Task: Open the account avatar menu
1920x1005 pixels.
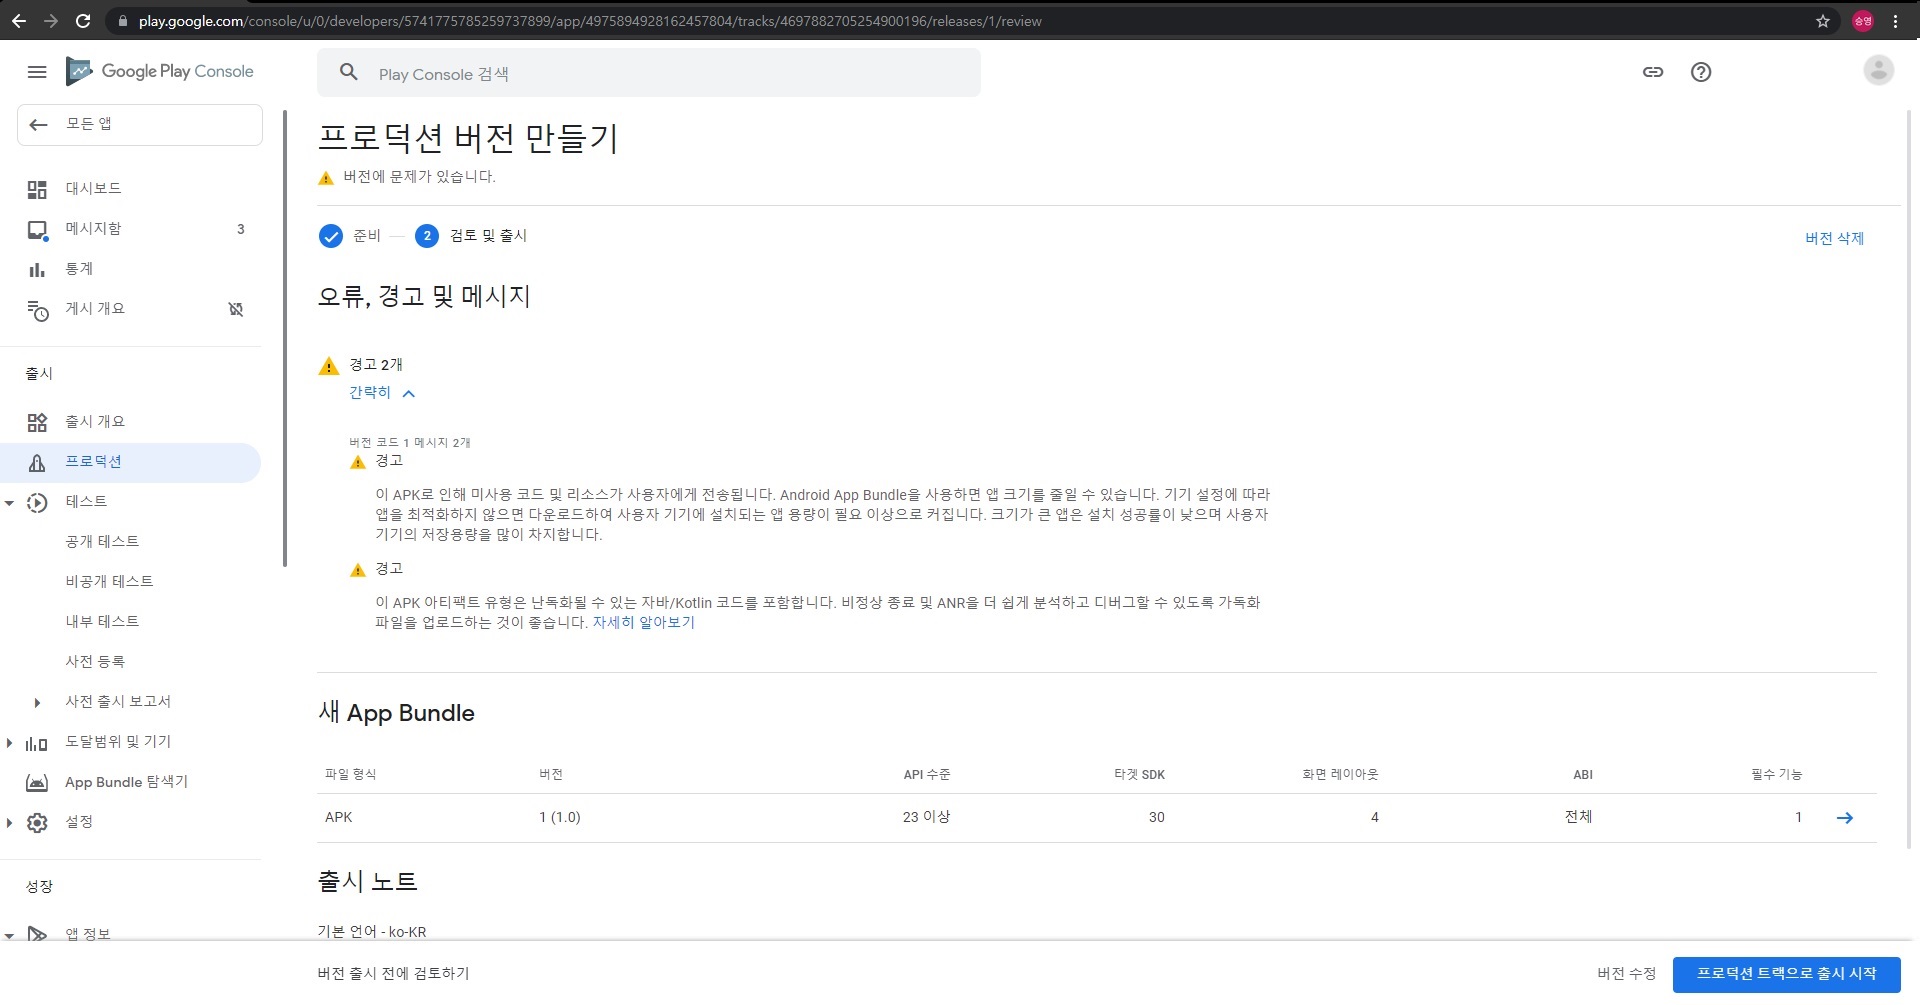Action: coord(1878,70)
